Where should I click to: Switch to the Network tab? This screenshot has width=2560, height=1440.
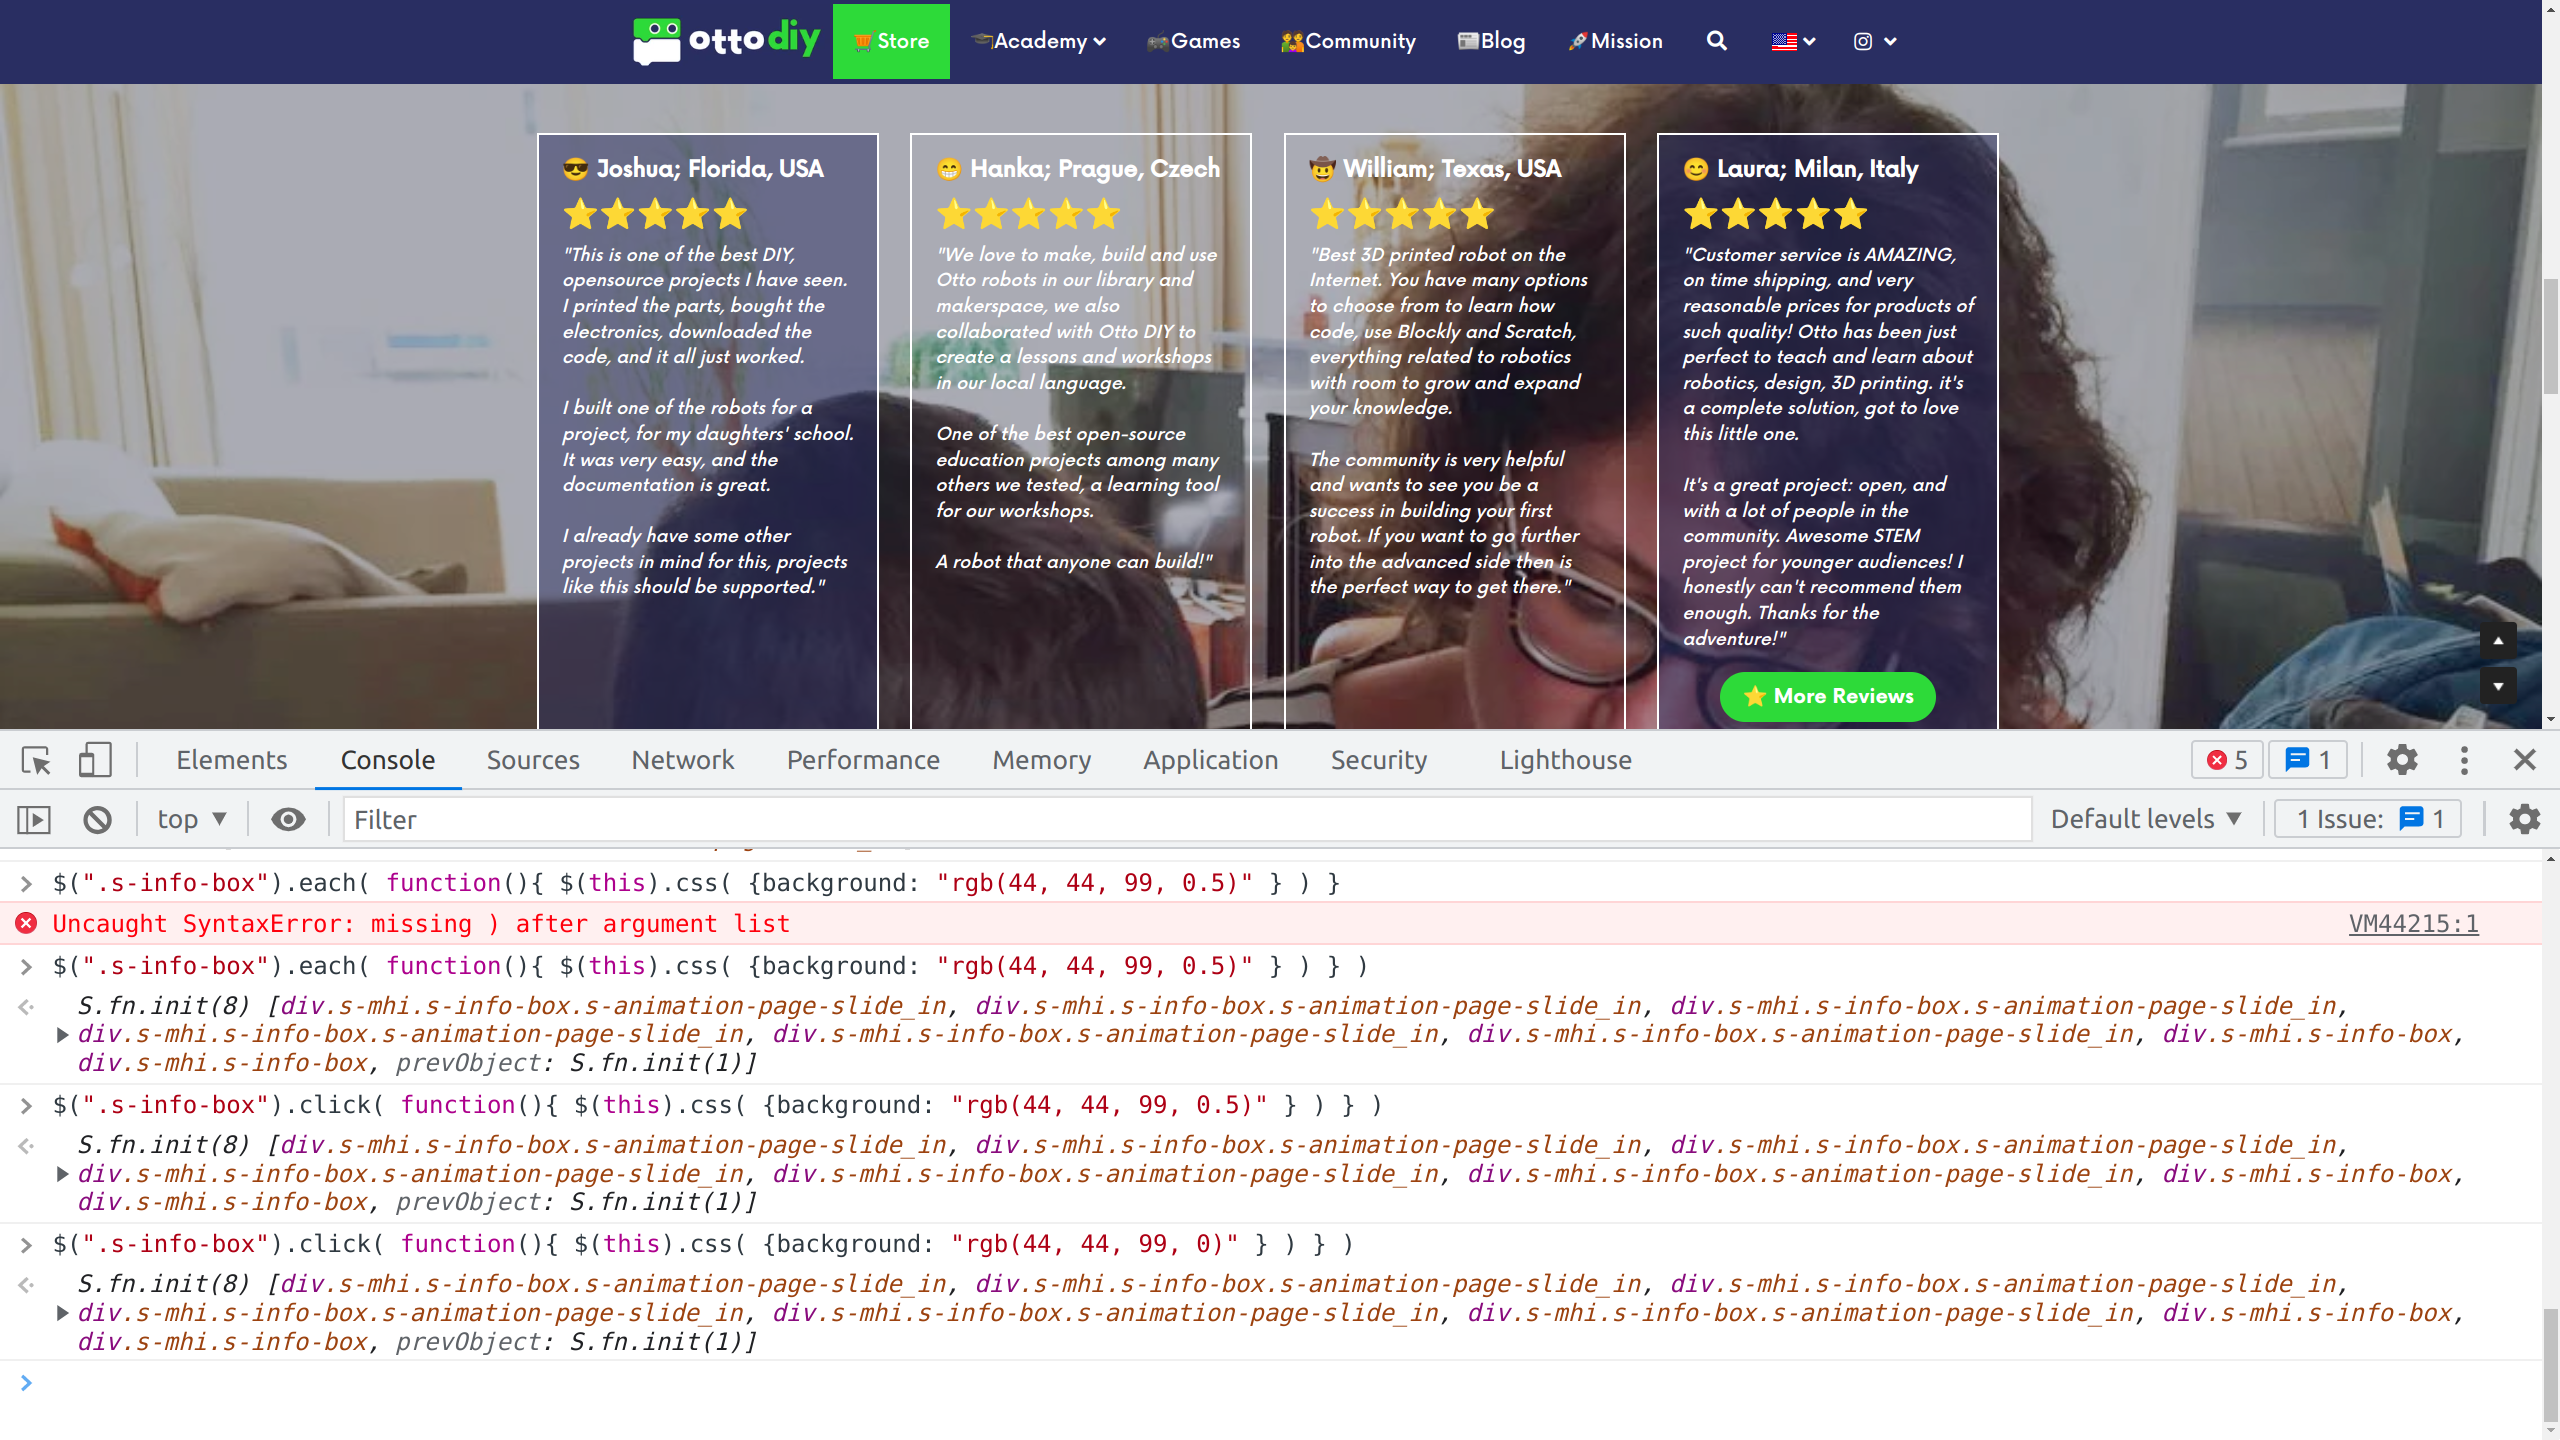683,761
